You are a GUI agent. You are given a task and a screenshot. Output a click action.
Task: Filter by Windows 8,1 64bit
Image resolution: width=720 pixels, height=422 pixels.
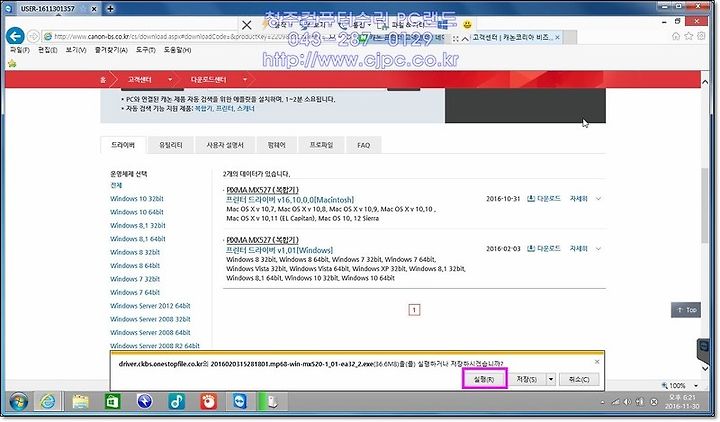138,239
